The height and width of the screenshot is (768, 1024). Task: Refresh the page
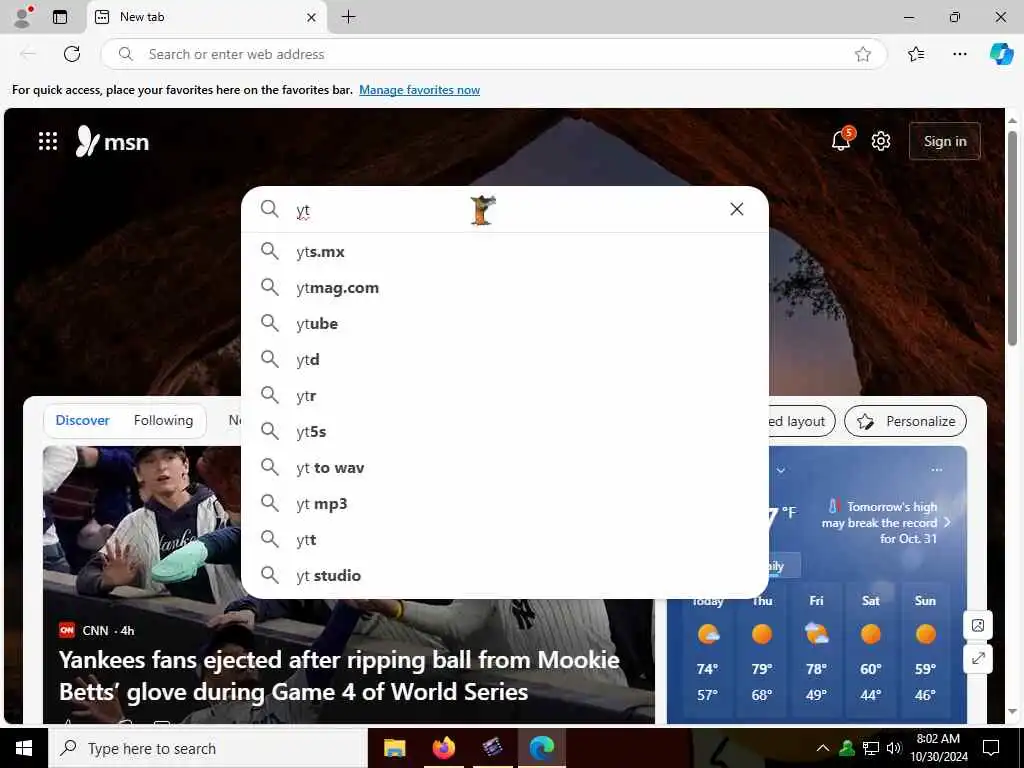(x=72, y=54)
